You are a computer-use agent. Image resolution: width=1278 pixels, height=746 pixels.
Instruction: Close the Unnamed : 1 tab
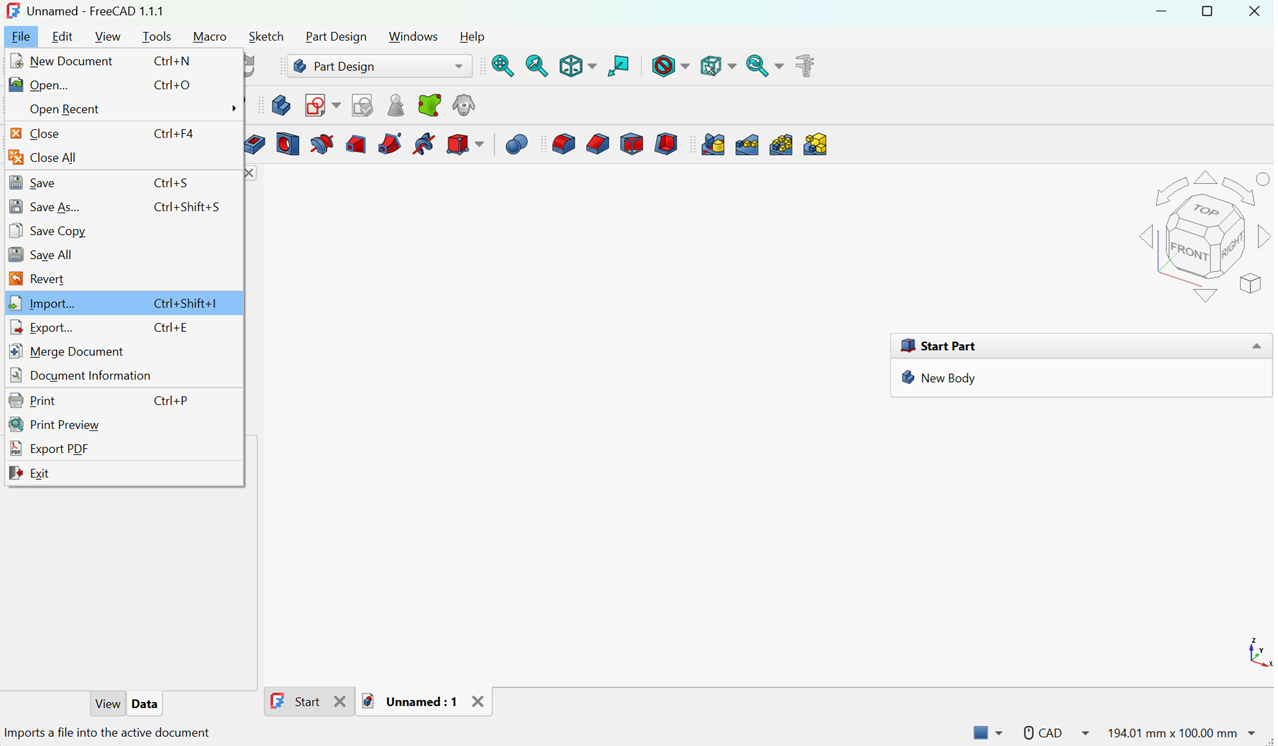478,702
